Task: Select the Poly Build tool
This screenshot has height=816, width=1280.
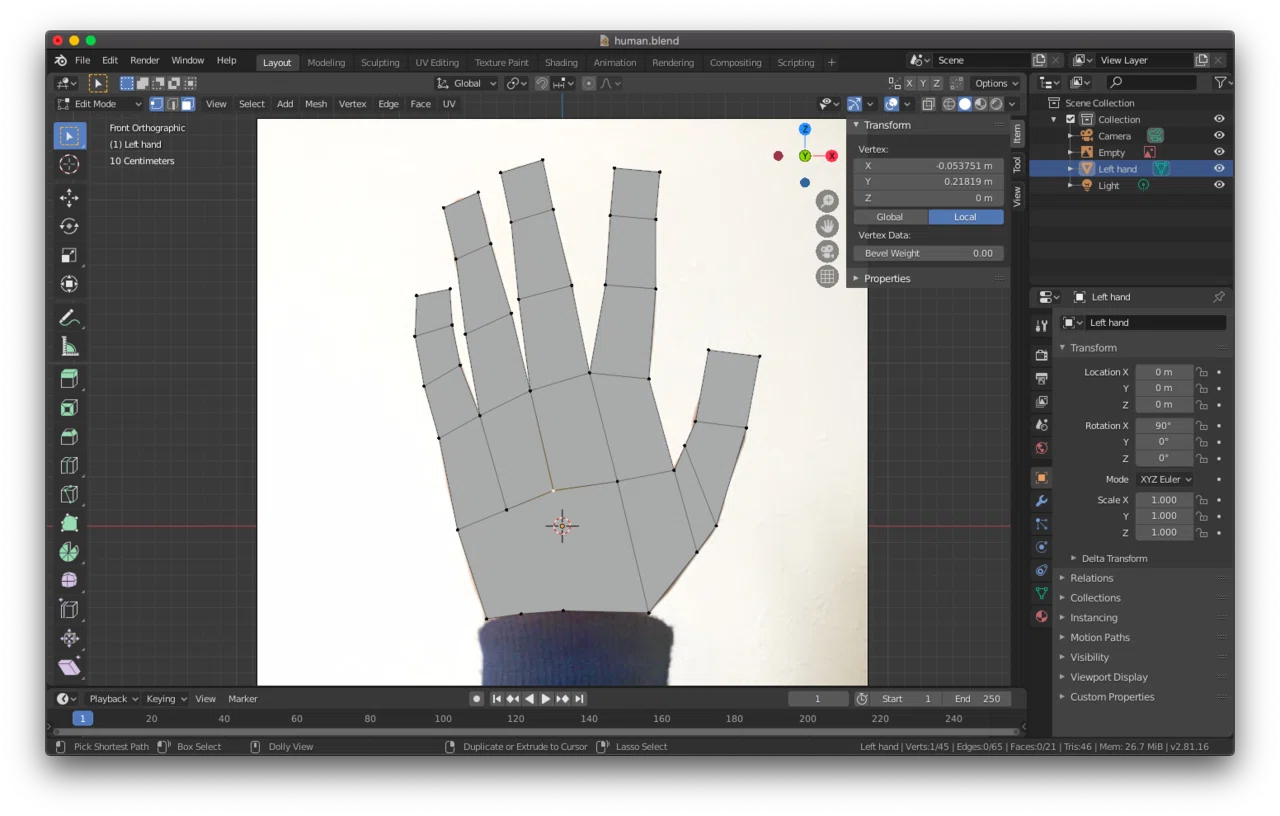Action: coord(69,523)
